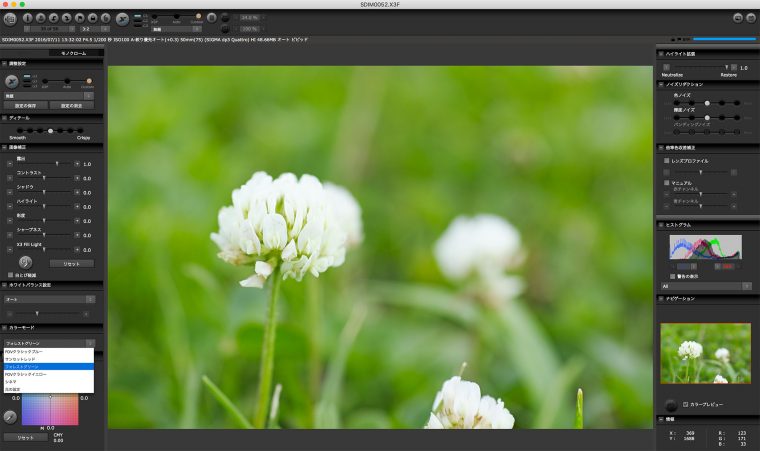760x451 pixels.
Task: Click the round knob icon below navigation thumbnail
Action: pyautogui.click(x=671, y=405)
